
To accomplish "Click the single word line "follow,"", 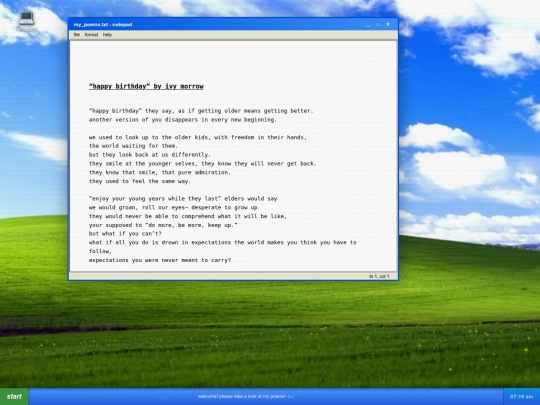I will point(100,251).
